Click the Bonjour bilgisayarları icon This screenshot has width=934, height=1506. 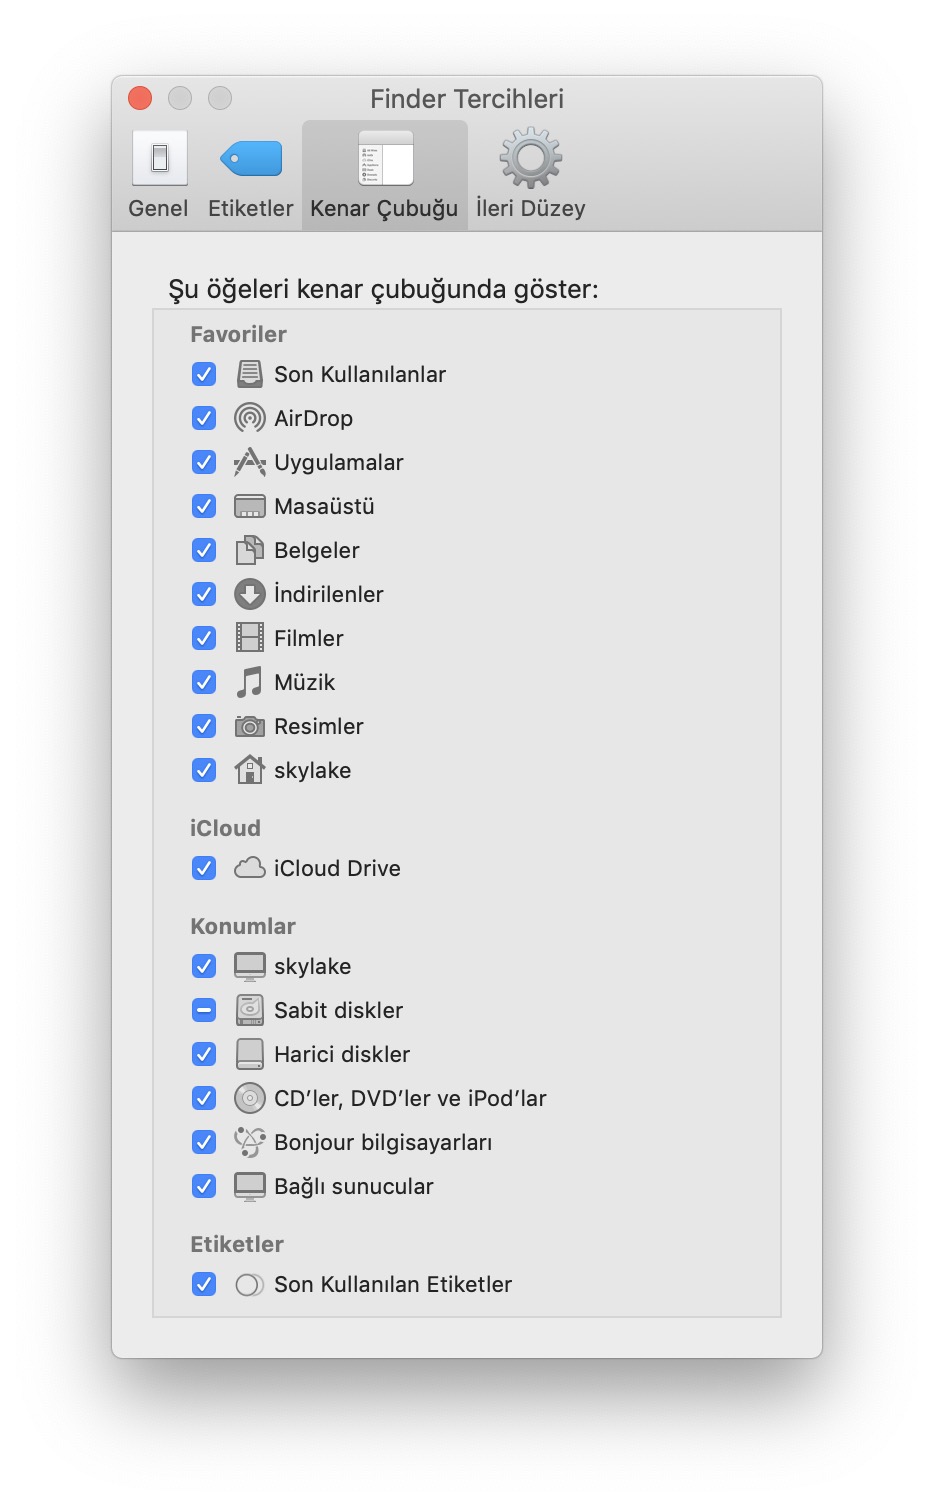tap(249, 1142)
